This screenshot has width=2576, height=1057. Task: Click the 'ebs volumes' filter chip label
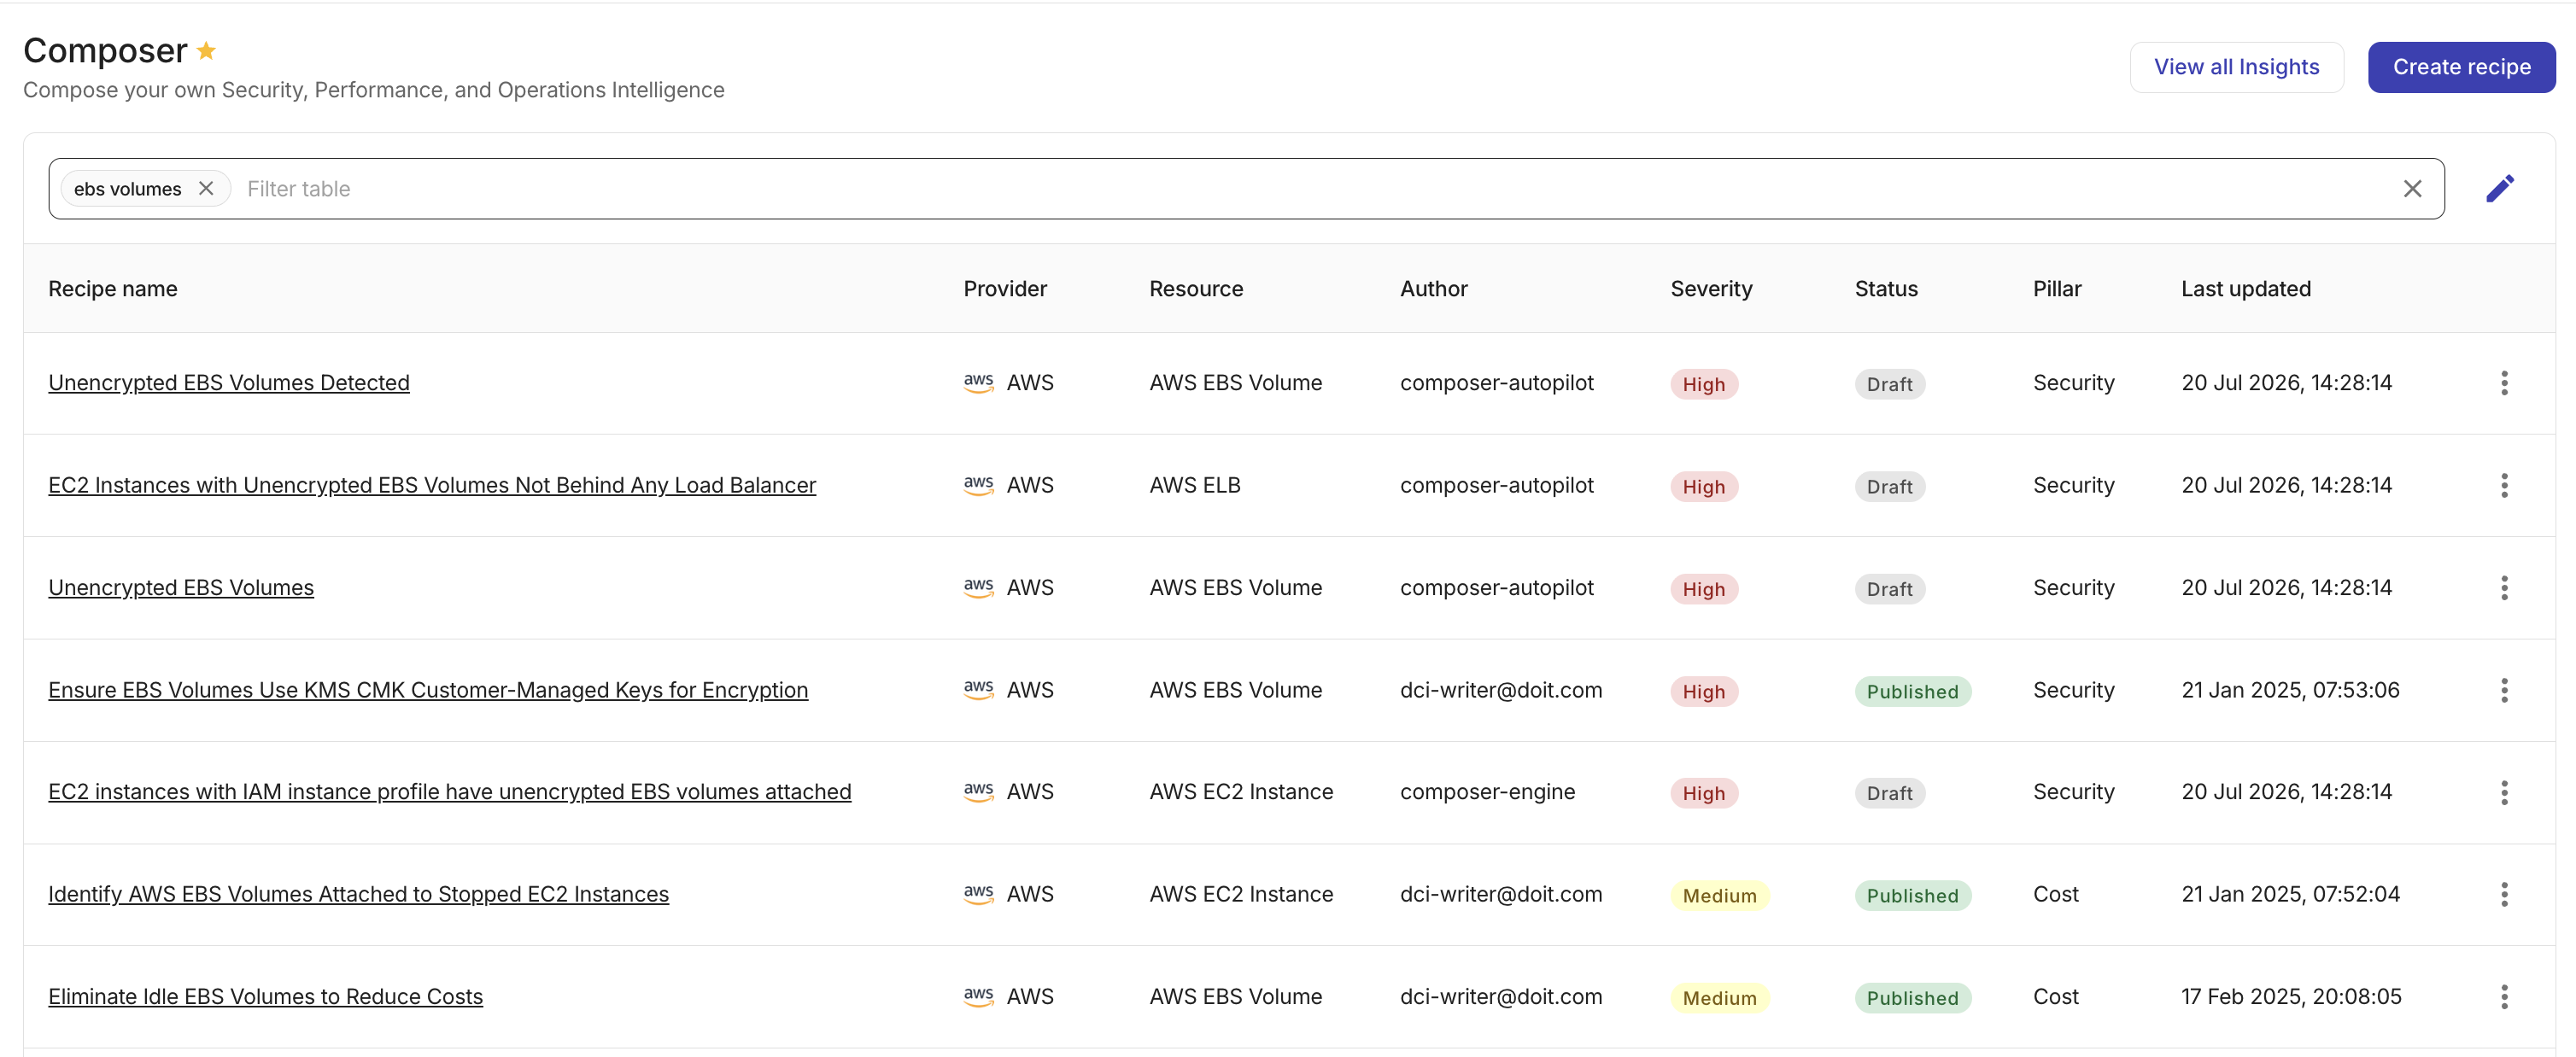(127, 188)
